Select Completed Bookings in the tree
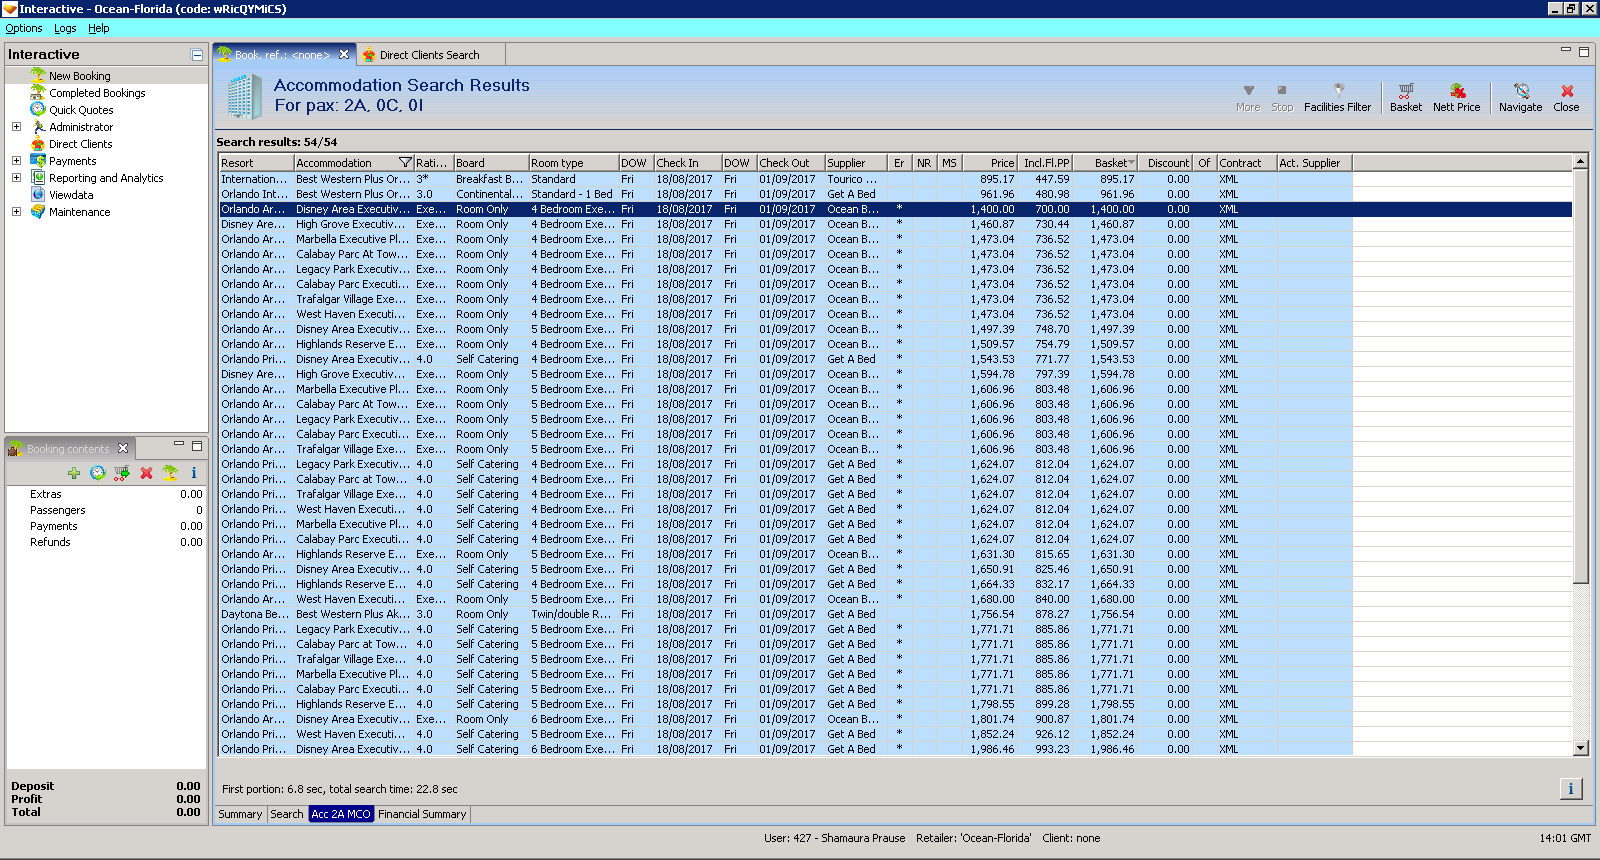This screenshot has height=860, width=1600. point(97,93)
